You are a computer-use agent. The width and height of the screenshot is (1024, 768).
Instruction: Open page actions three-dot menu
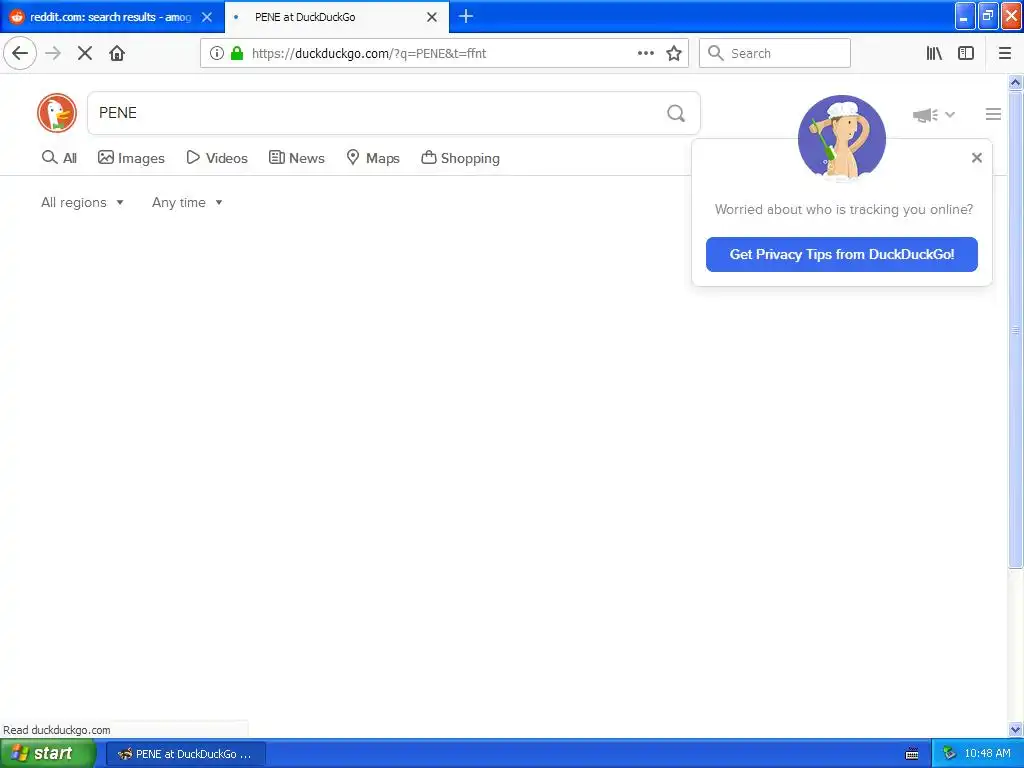[645, 53]
